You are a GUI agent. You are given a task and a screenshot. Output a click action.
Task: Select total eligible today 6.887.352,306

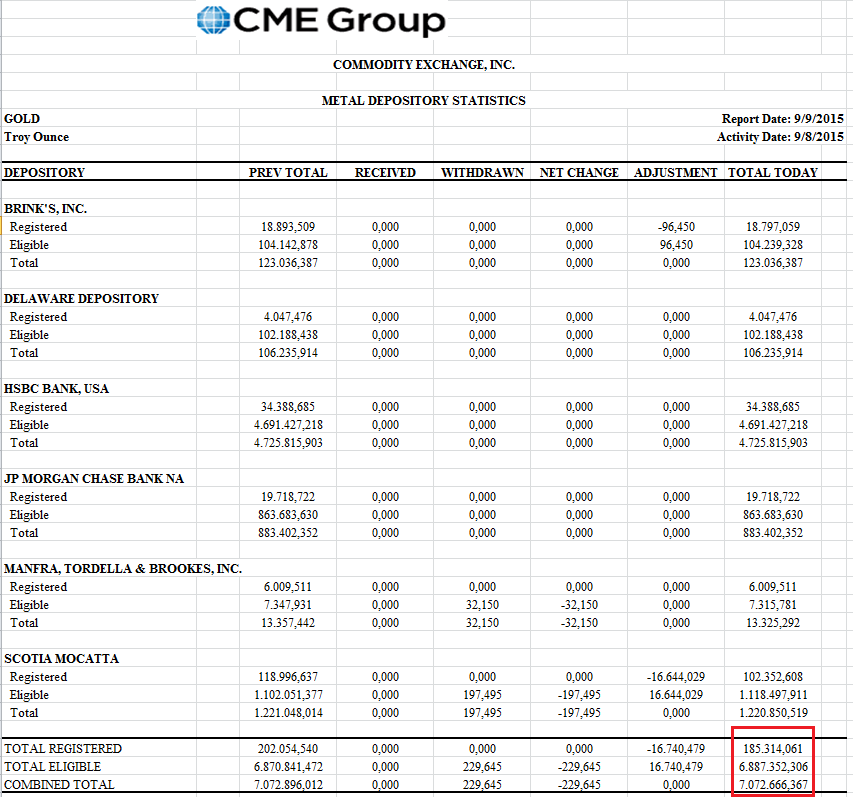coord(773,767)
